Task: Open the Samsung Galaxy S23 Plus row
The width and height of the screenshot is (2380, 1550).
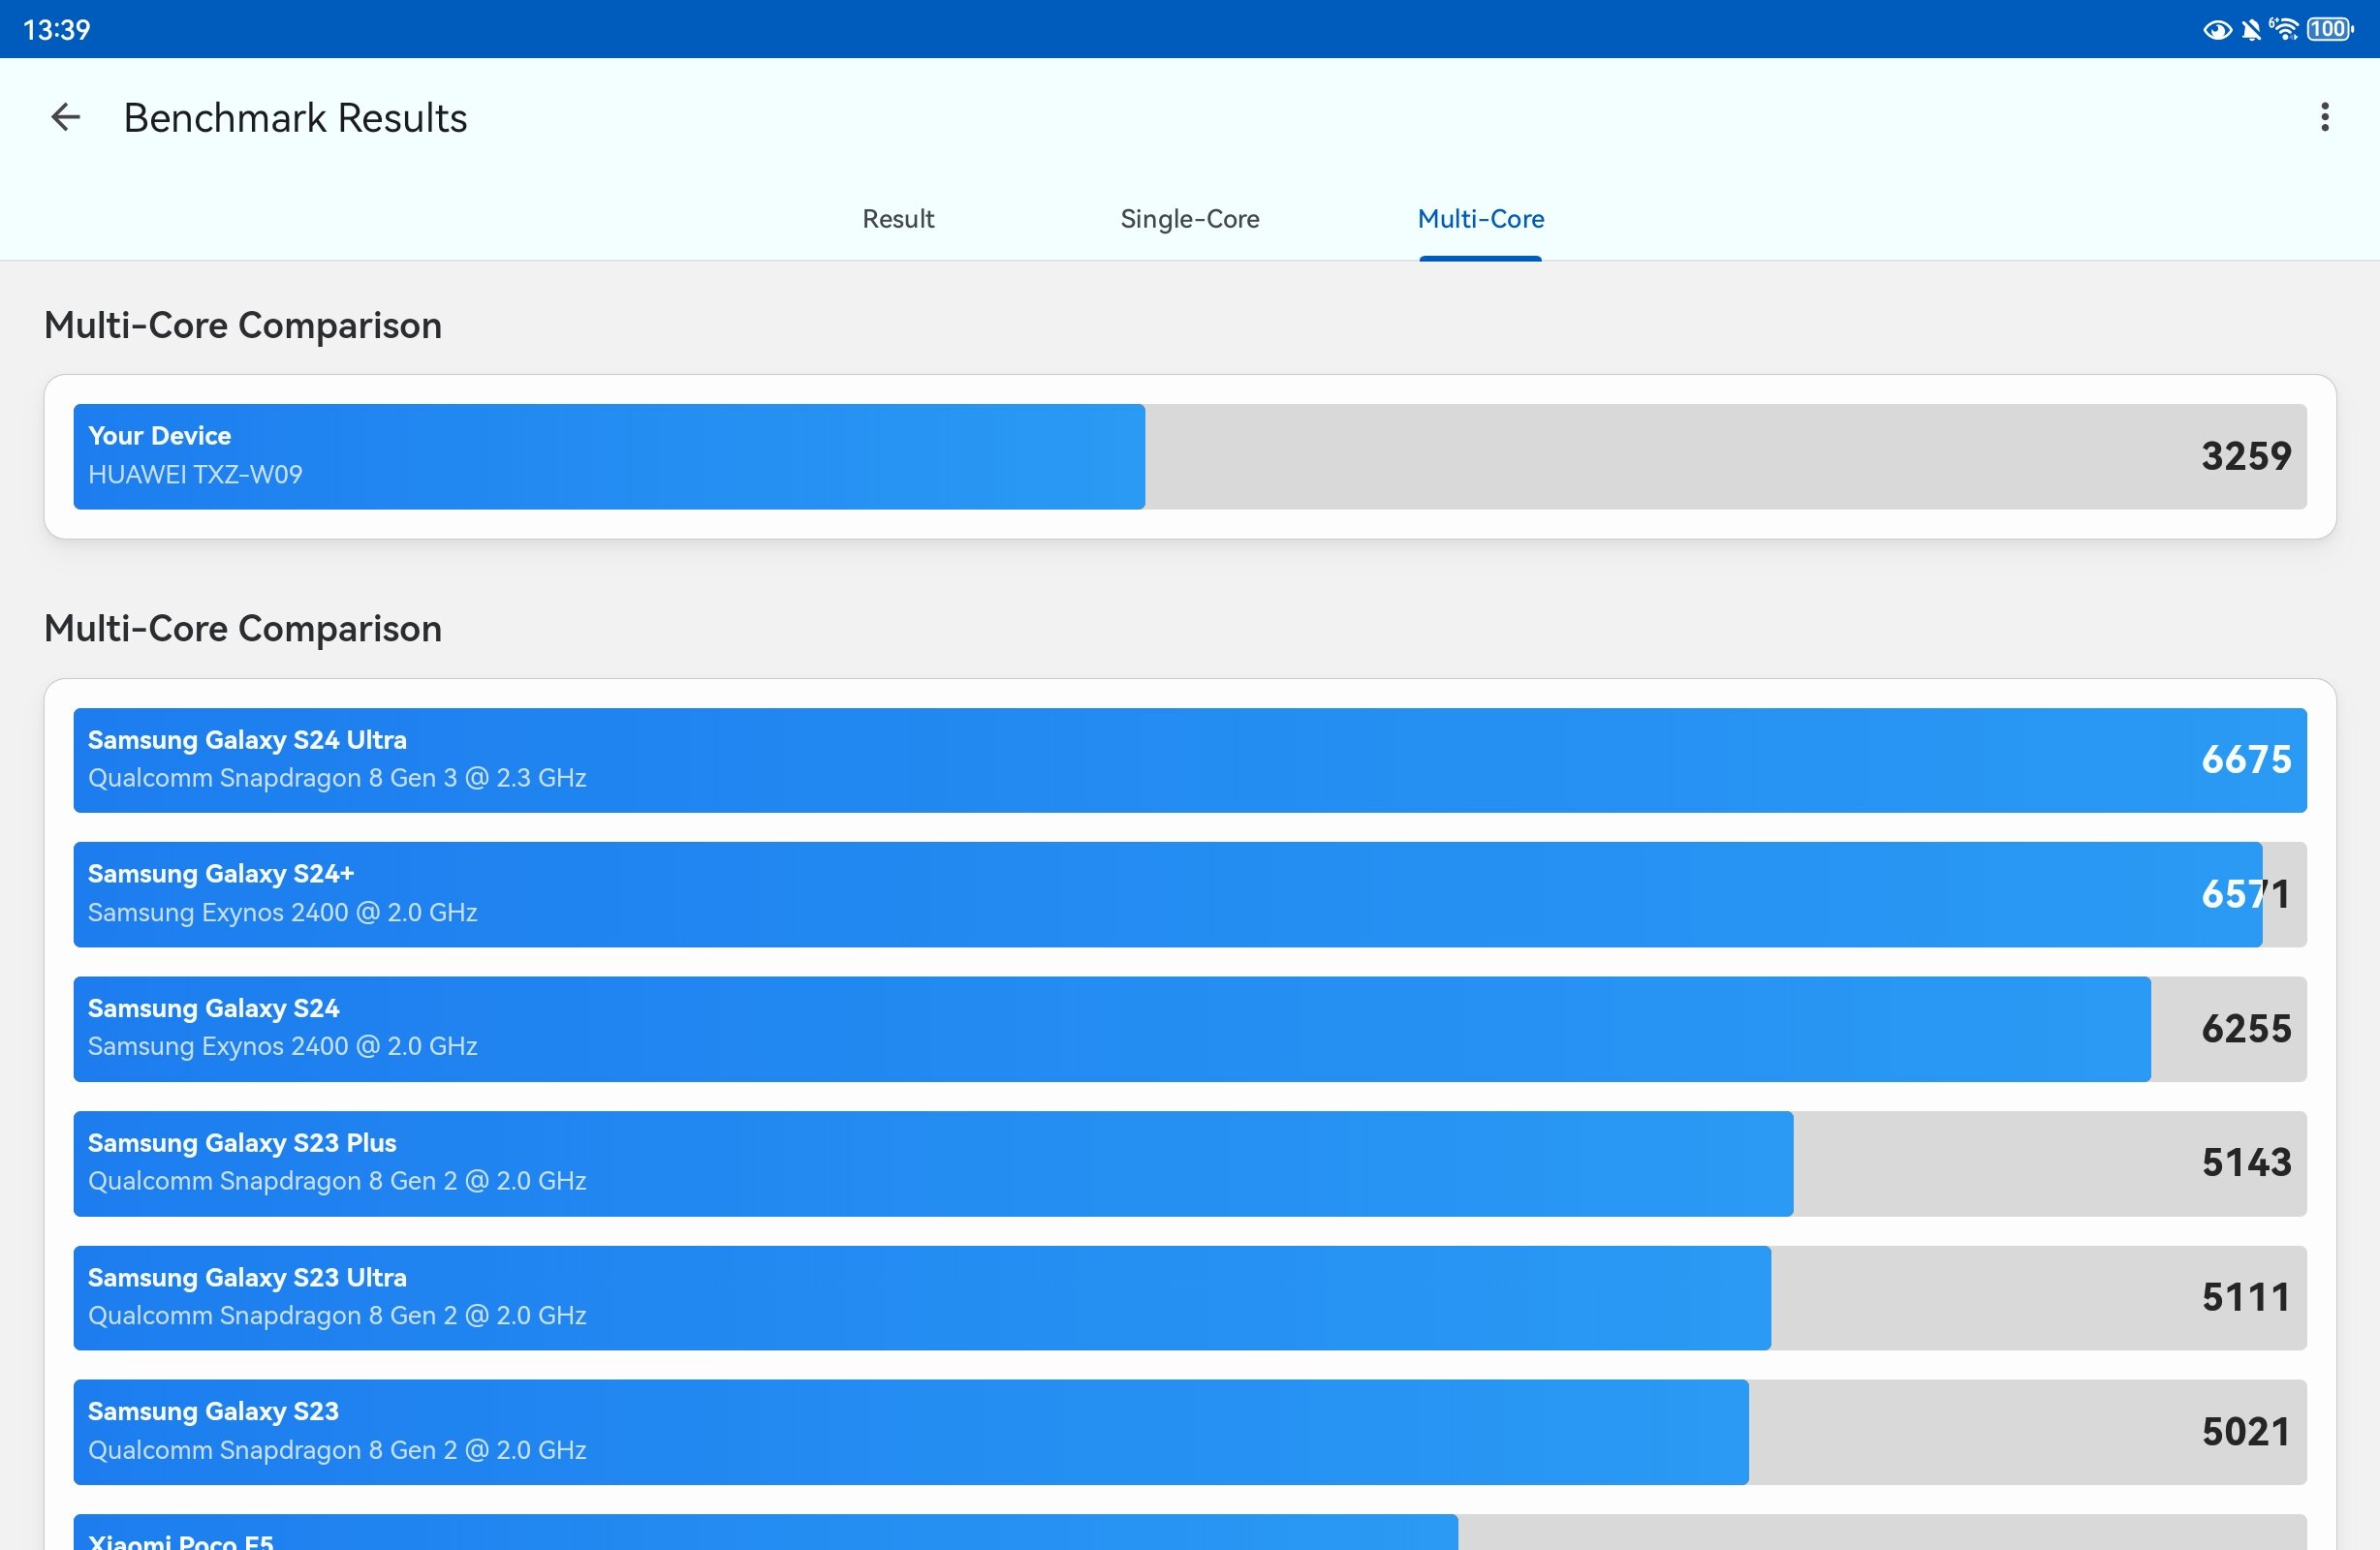Action: [x=1190, y=1163]
